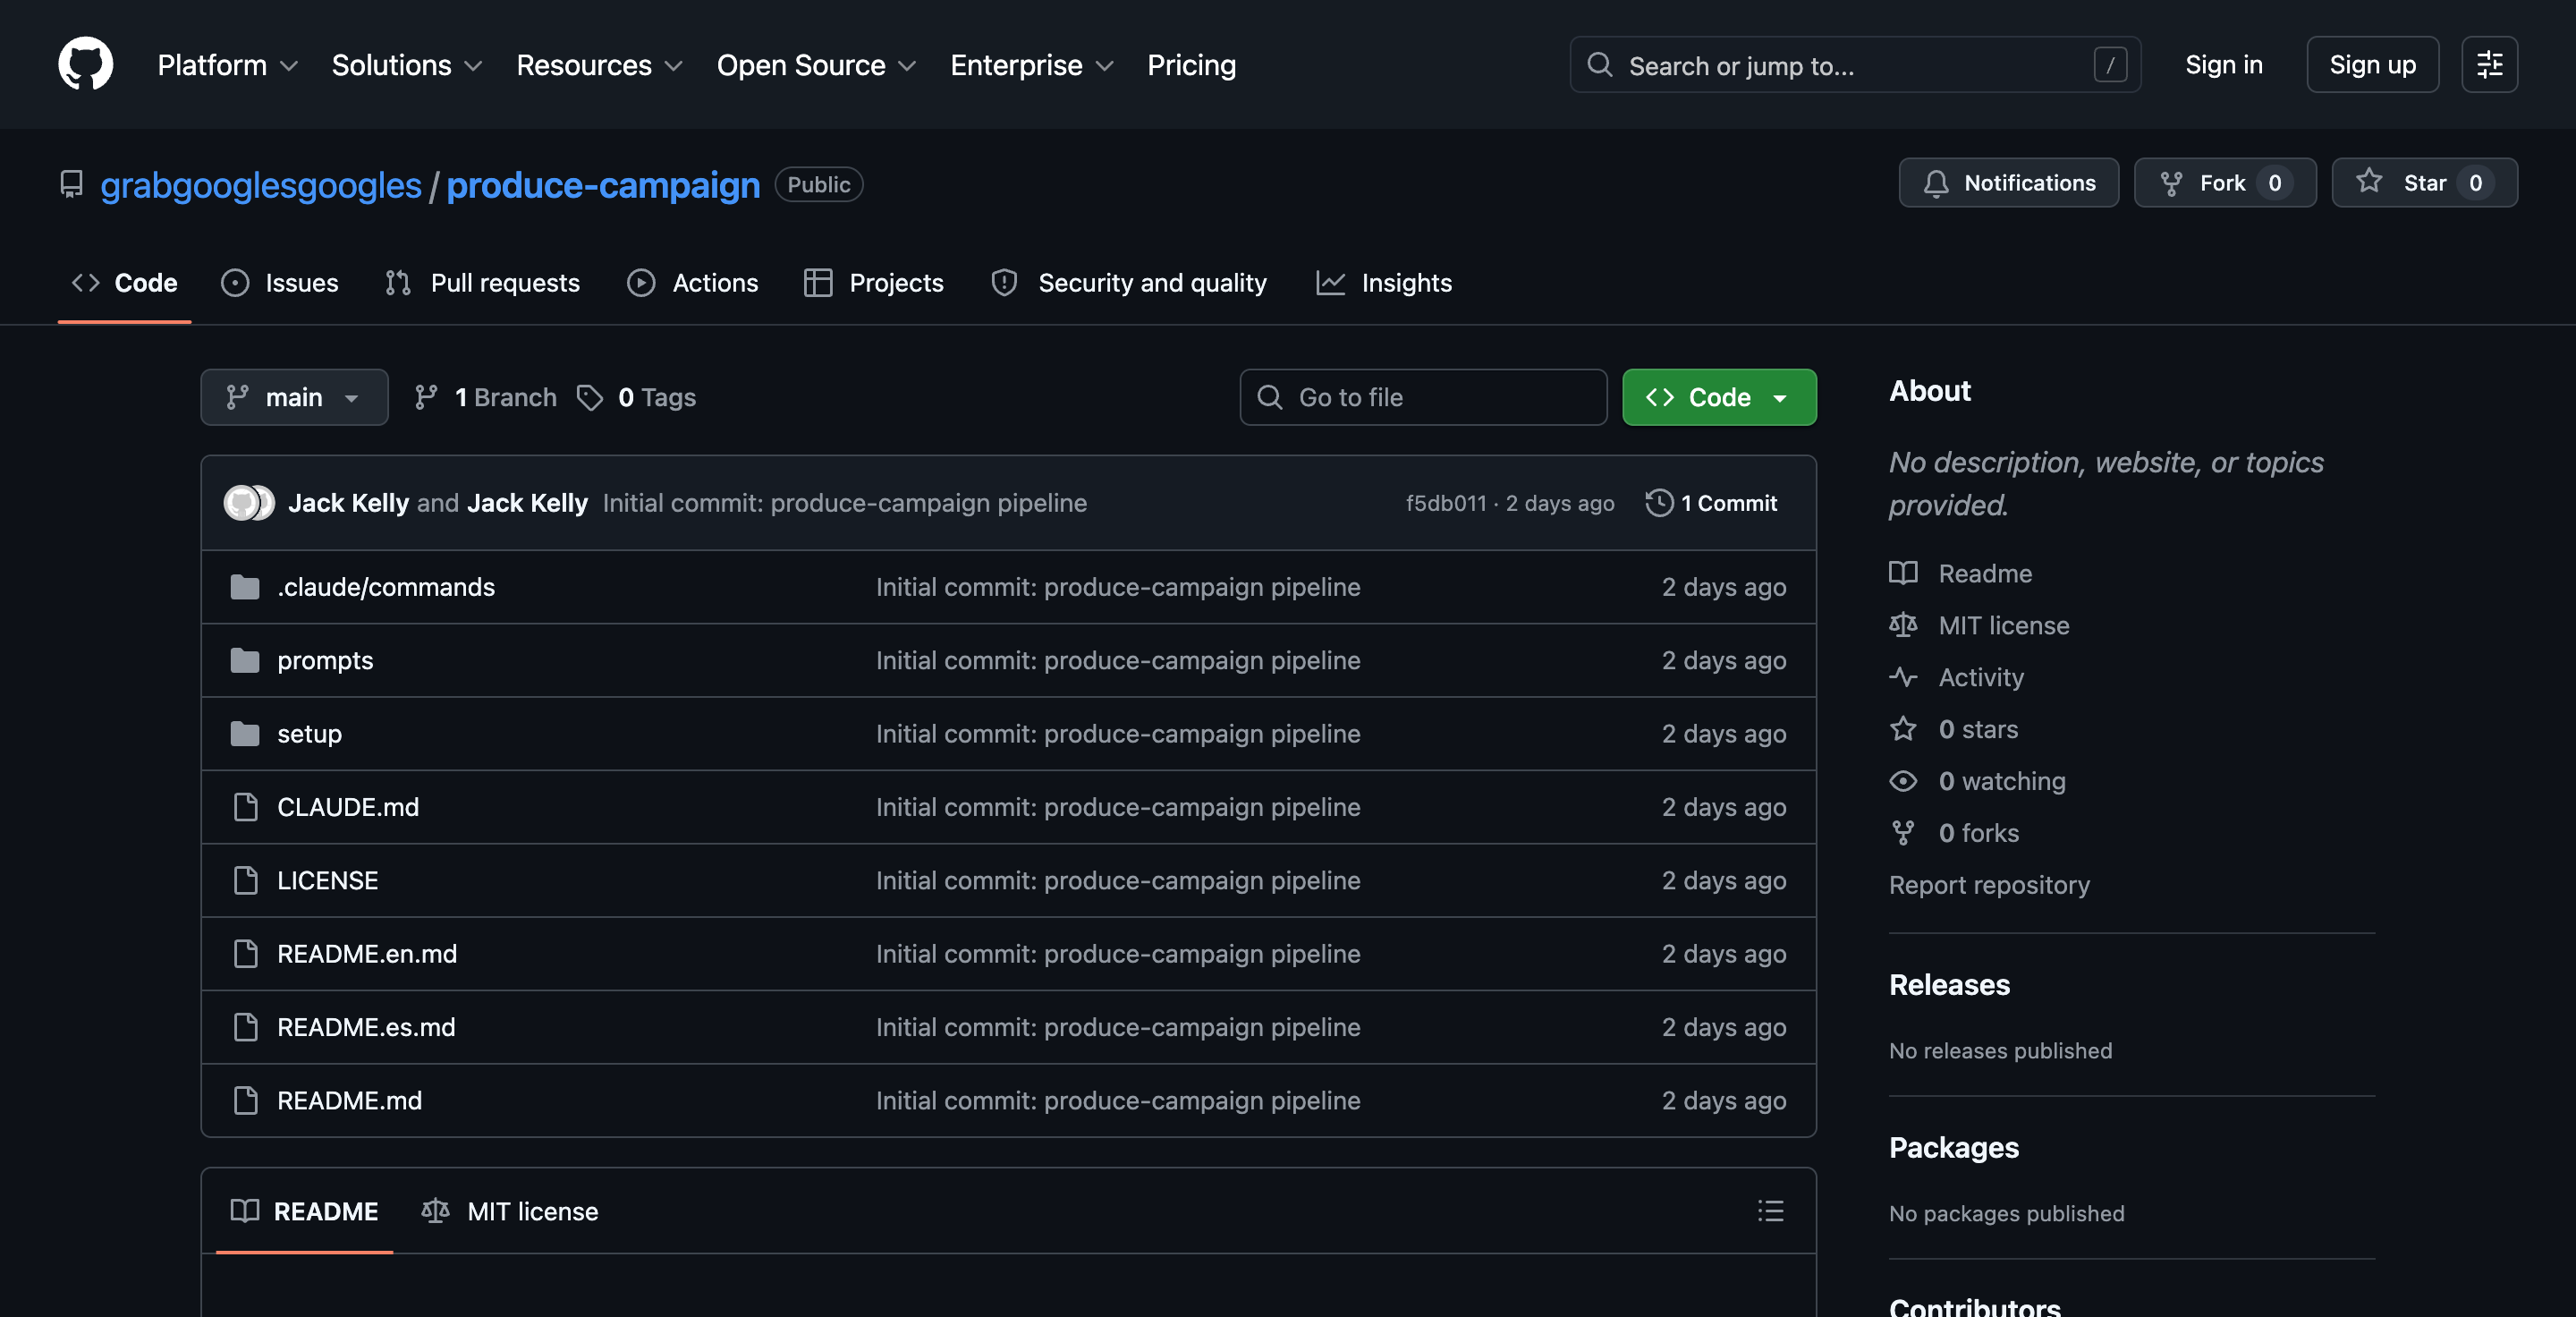The width and height of the screenshot is (2576, 1317).
Task: Click the Readme book icon in About section
Action: [1903, 573]
